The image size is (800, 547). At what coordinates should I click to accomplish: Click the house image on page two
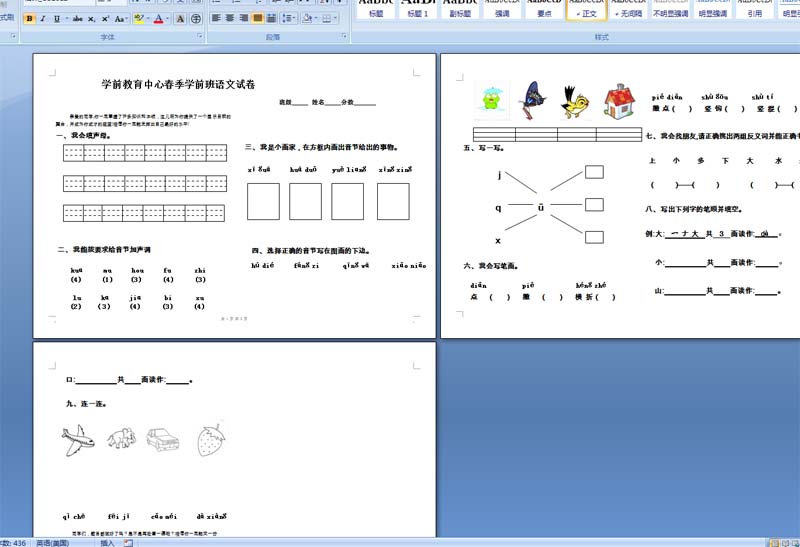(619, 102)
